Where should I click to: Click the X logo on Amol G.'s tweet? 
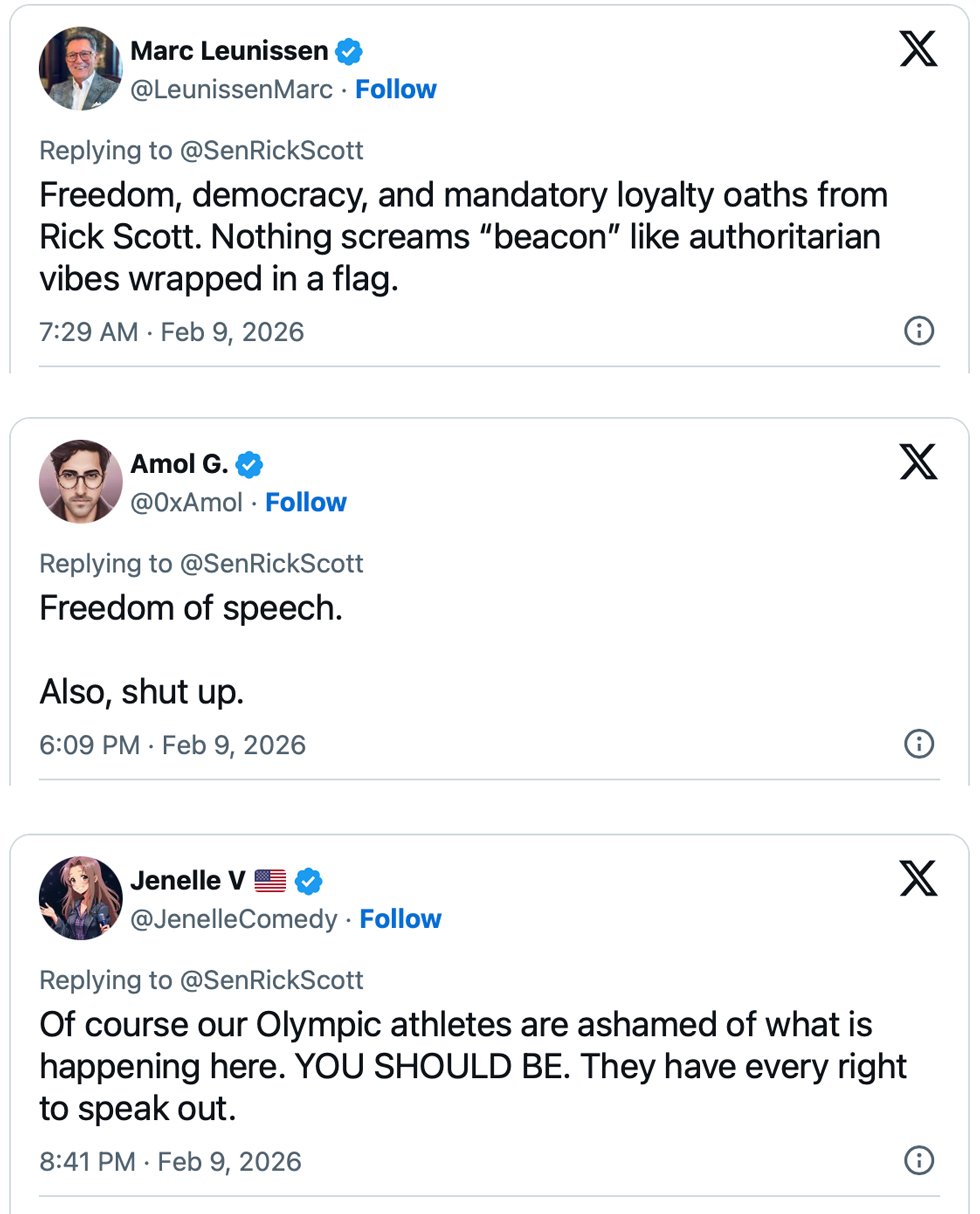918,461
